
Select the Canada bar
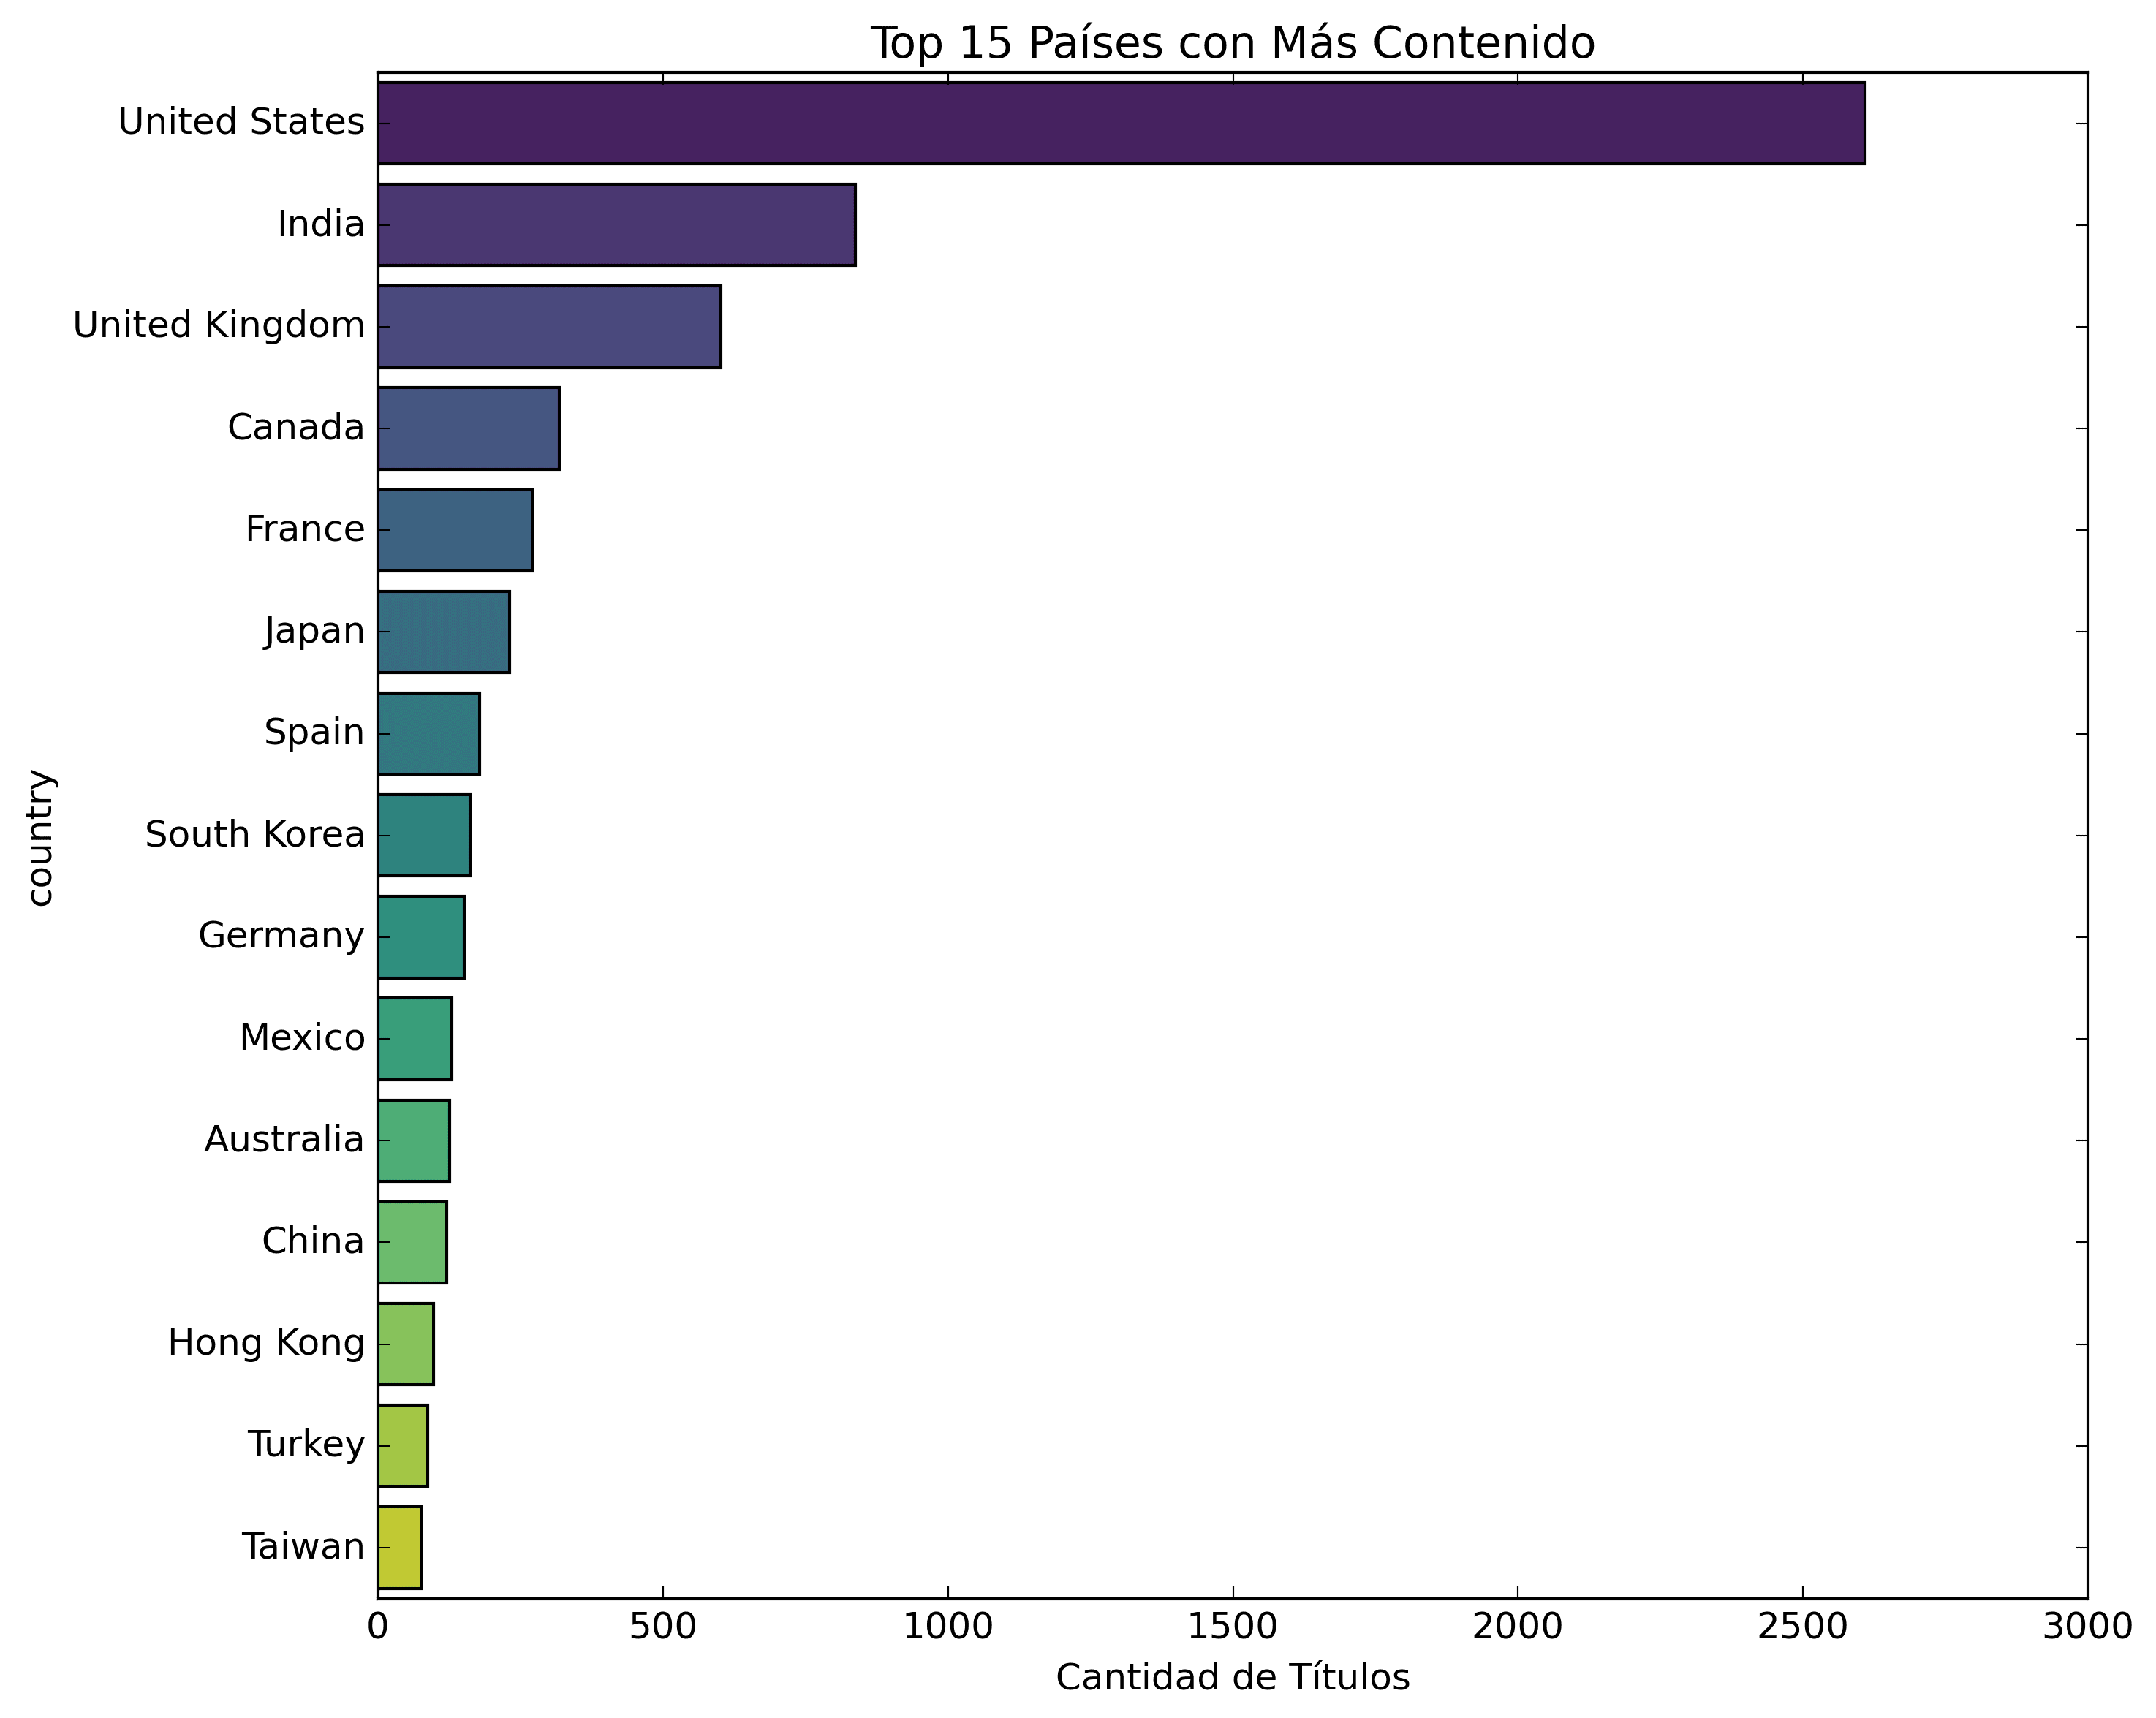(468, 428)
